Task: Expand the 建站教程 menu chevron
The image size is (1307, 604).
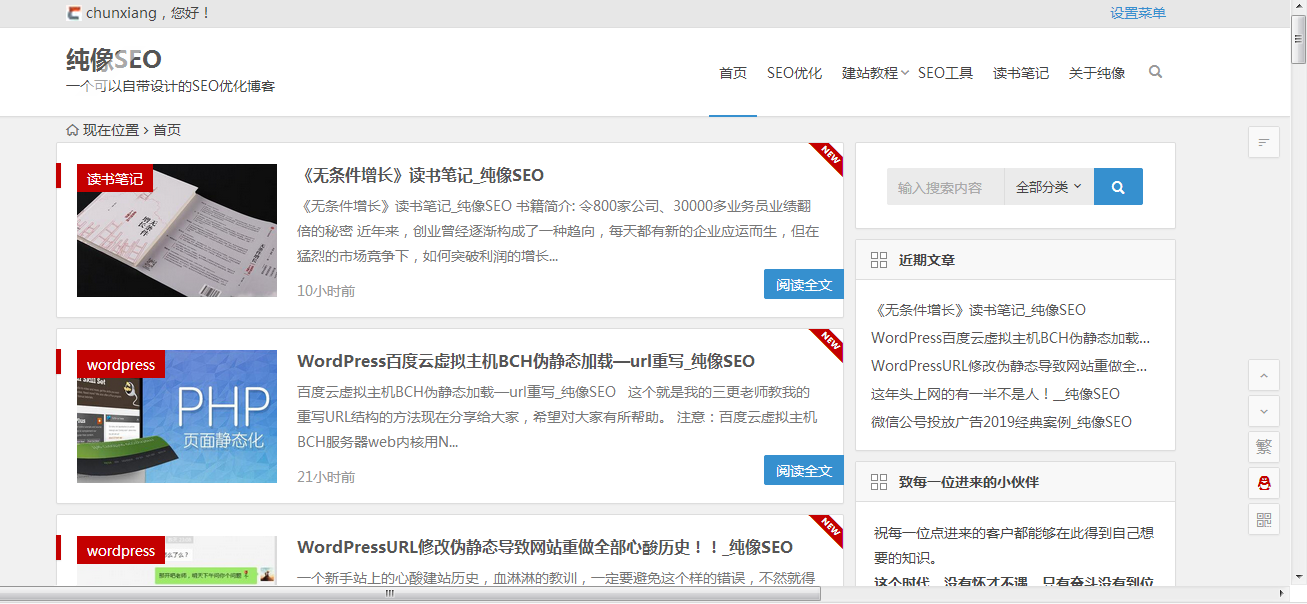Action: pos(904,73)
